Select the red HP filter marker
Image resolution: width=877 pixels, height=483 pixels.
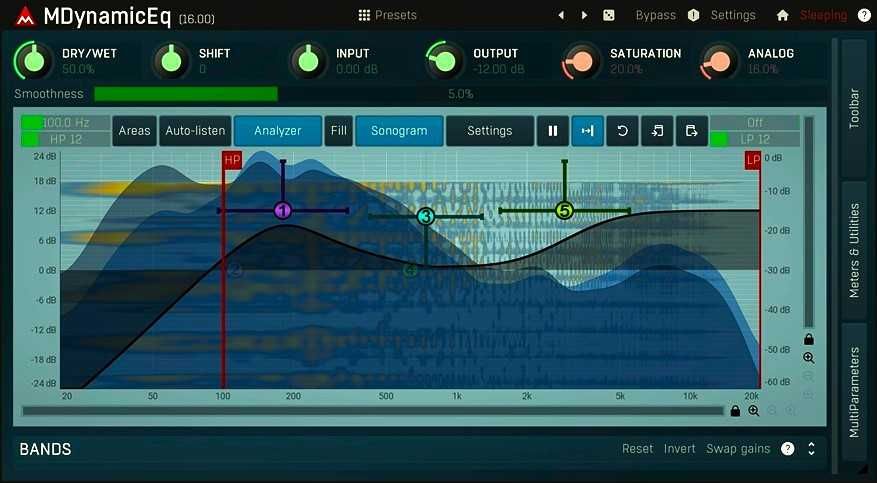(232, 160)
